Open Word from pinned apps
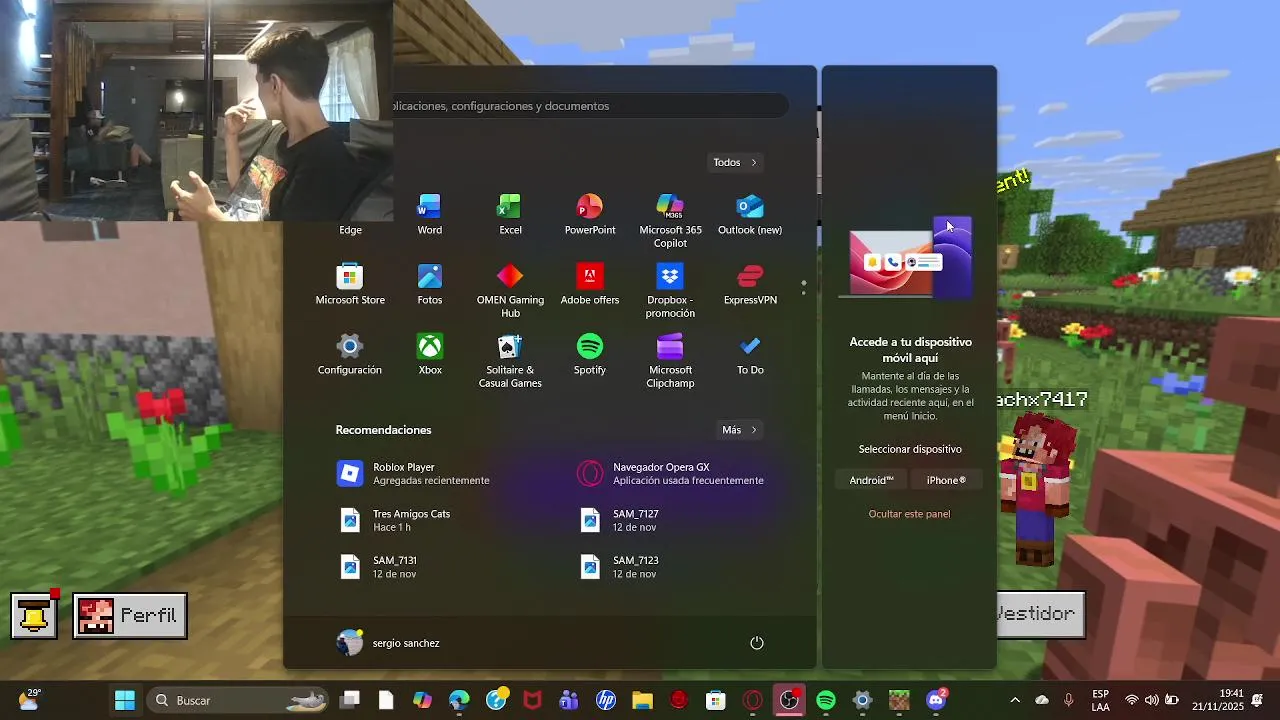Image resolution: width=1280 pixels, height=720 pixels. 430,215
